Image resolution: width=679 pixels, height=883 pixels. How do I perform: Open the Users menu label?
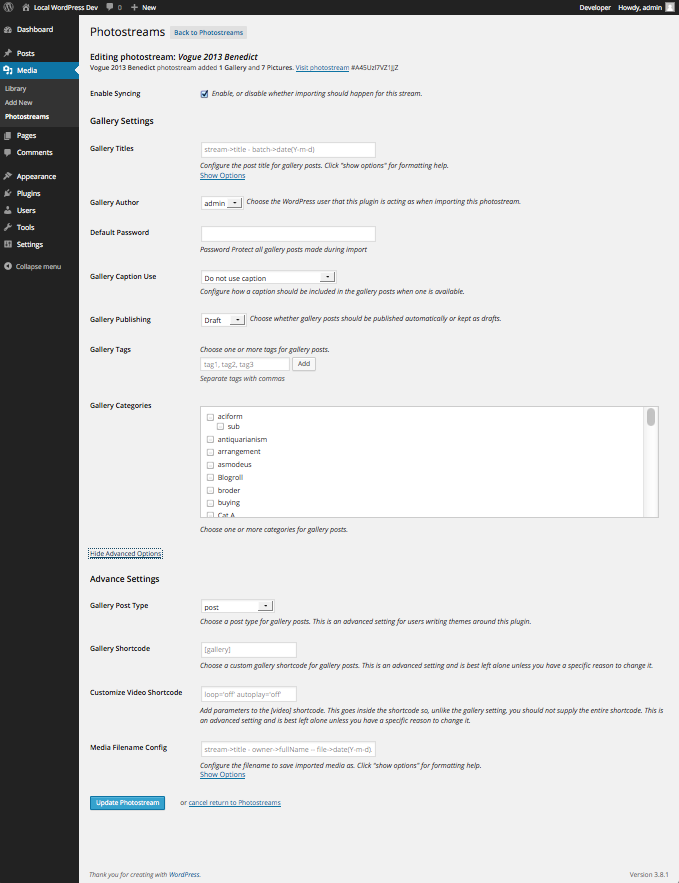(x=26, y=210)
